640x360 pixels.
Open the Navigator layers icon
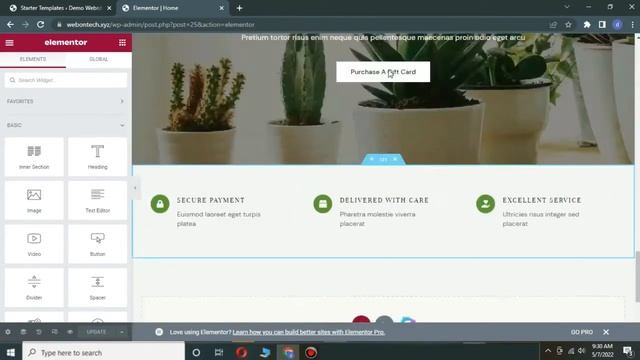click(x=23, y=332)
